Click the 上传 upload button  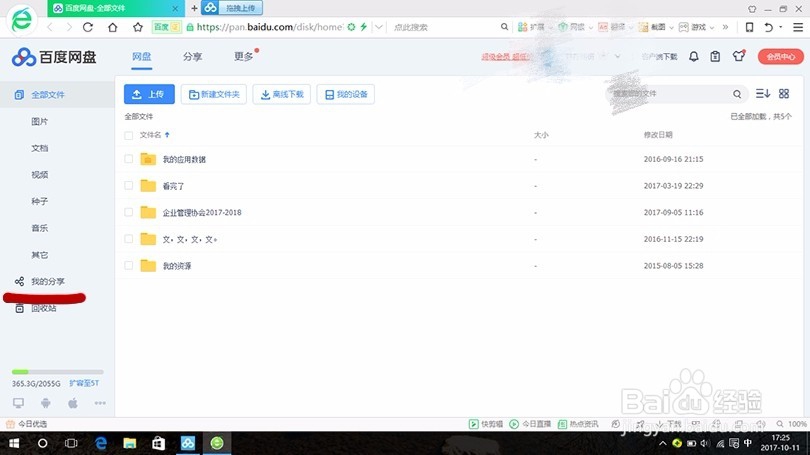[x=149, y=94]
